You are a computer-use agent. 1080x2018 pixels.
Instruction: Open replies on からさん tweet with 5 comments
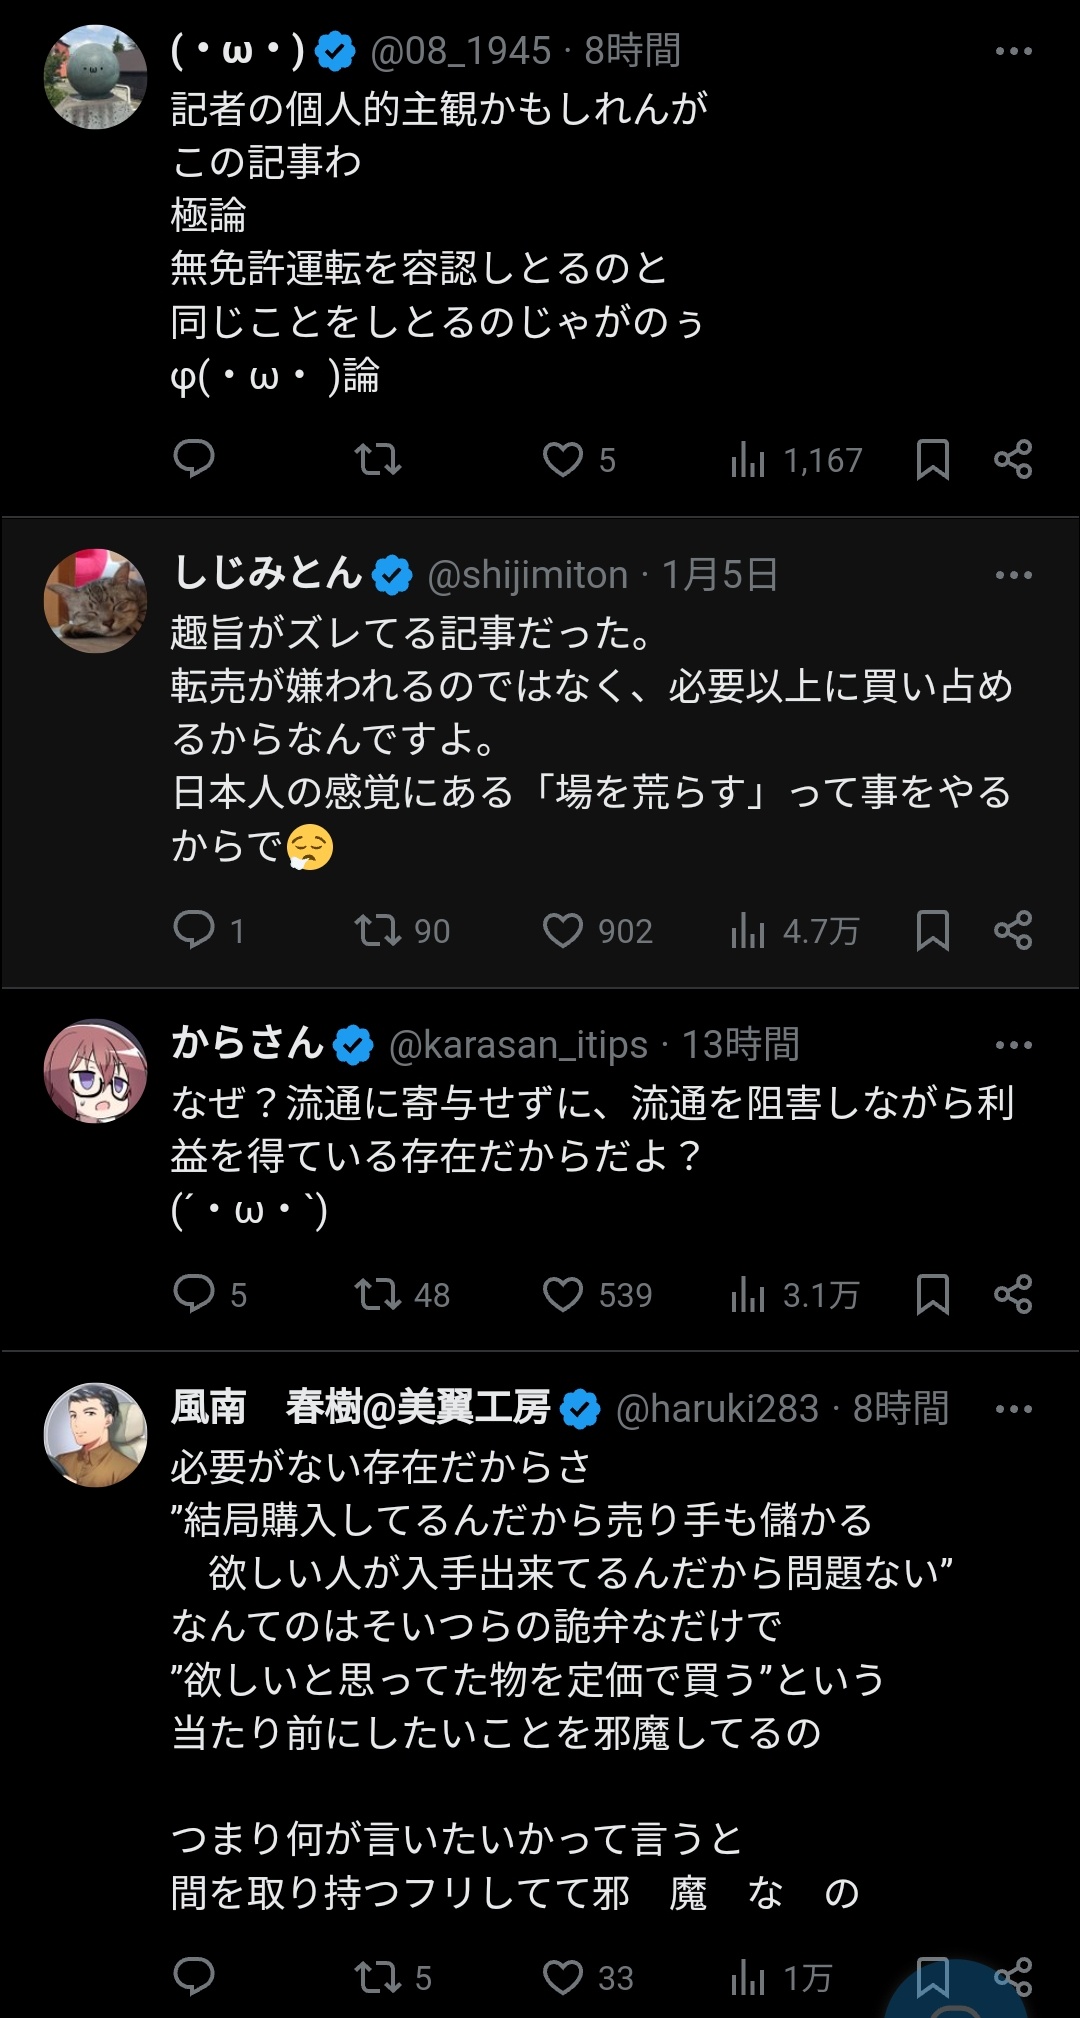pos(194,1294)
